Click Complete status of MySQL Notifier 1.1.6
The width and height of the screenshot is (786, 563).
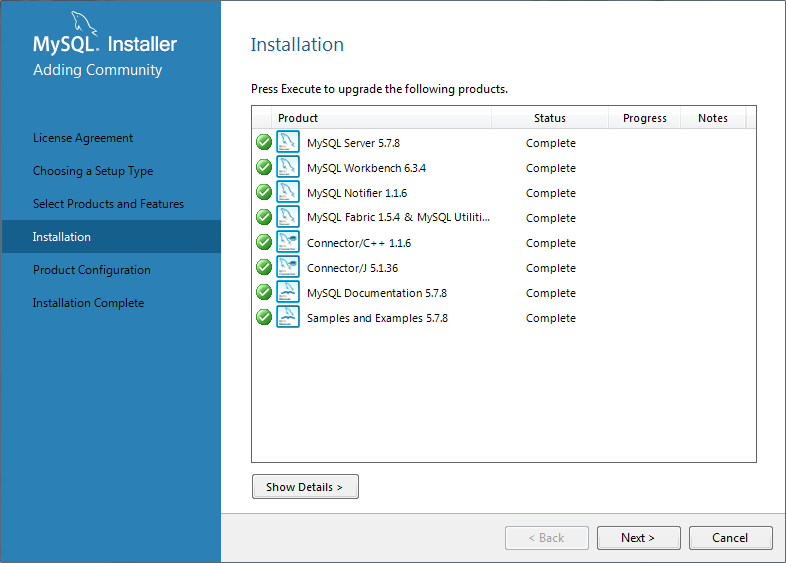(550, 193)
